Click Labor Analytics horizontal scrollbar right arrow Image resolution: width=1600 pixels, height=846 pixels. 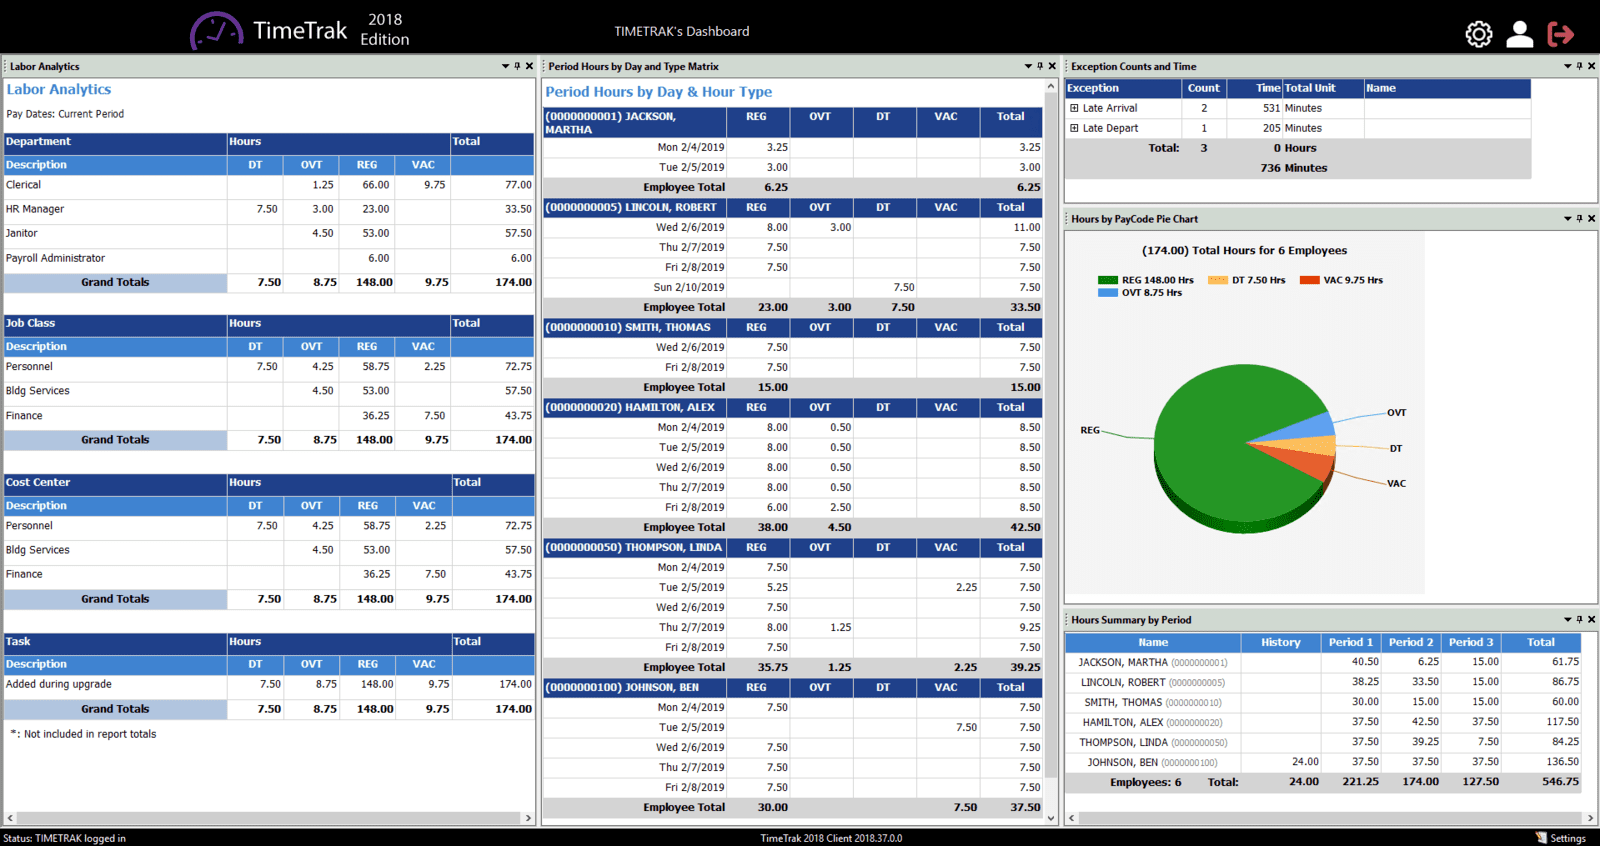528,818
